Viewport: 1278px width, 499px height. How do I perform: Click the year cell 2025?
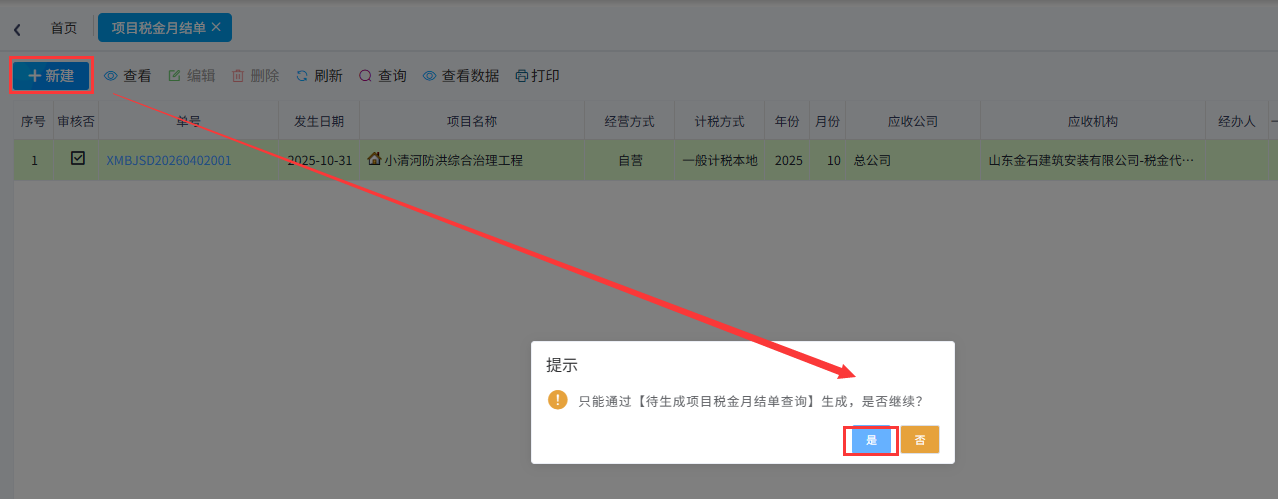coord(788,160)
